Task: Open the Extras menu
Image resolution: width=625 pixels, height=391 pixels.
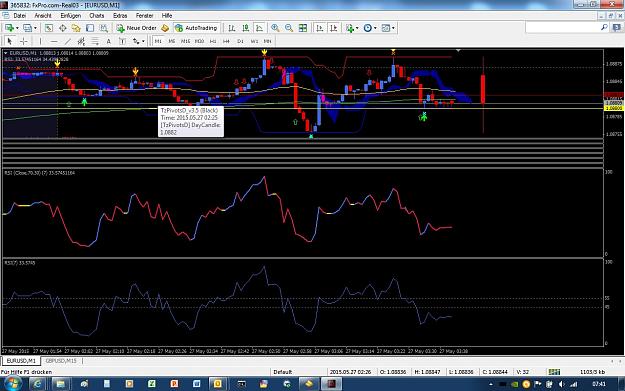Action: click(x=120, y=16)
